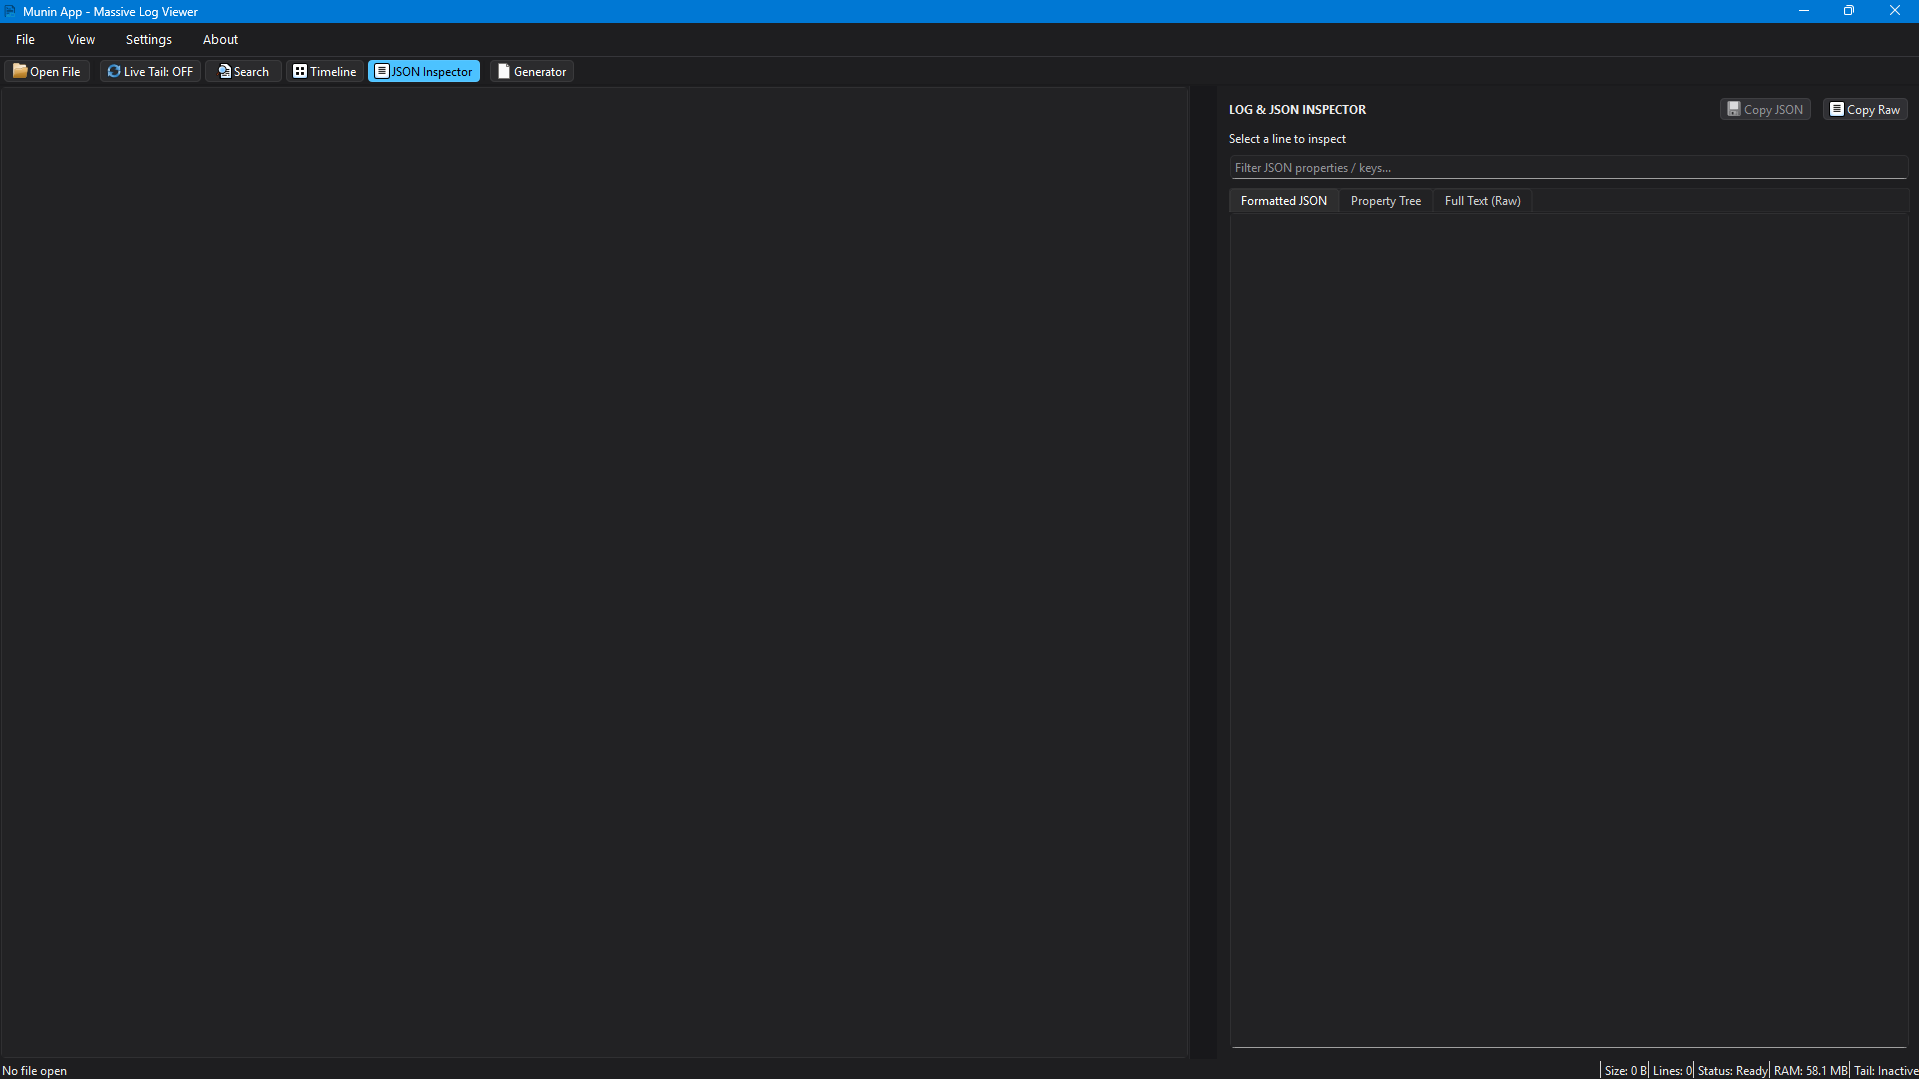Image resolution: width=1919 pixels, height=1079 pixels.
Task: Switch to the Full Text (Raw) tab
Action: (x=1482, y=201)
